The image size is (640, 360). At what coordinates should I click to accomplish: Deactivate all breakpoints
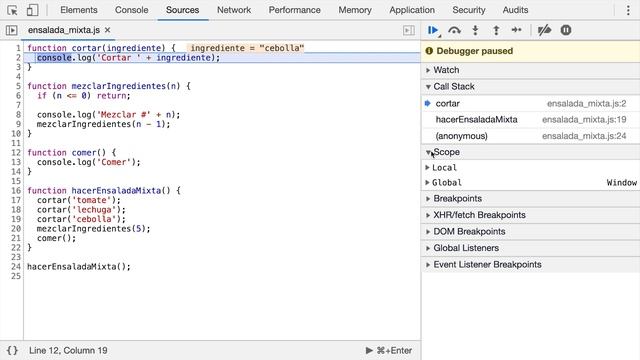pyautogui.click(x=544, y=30)
